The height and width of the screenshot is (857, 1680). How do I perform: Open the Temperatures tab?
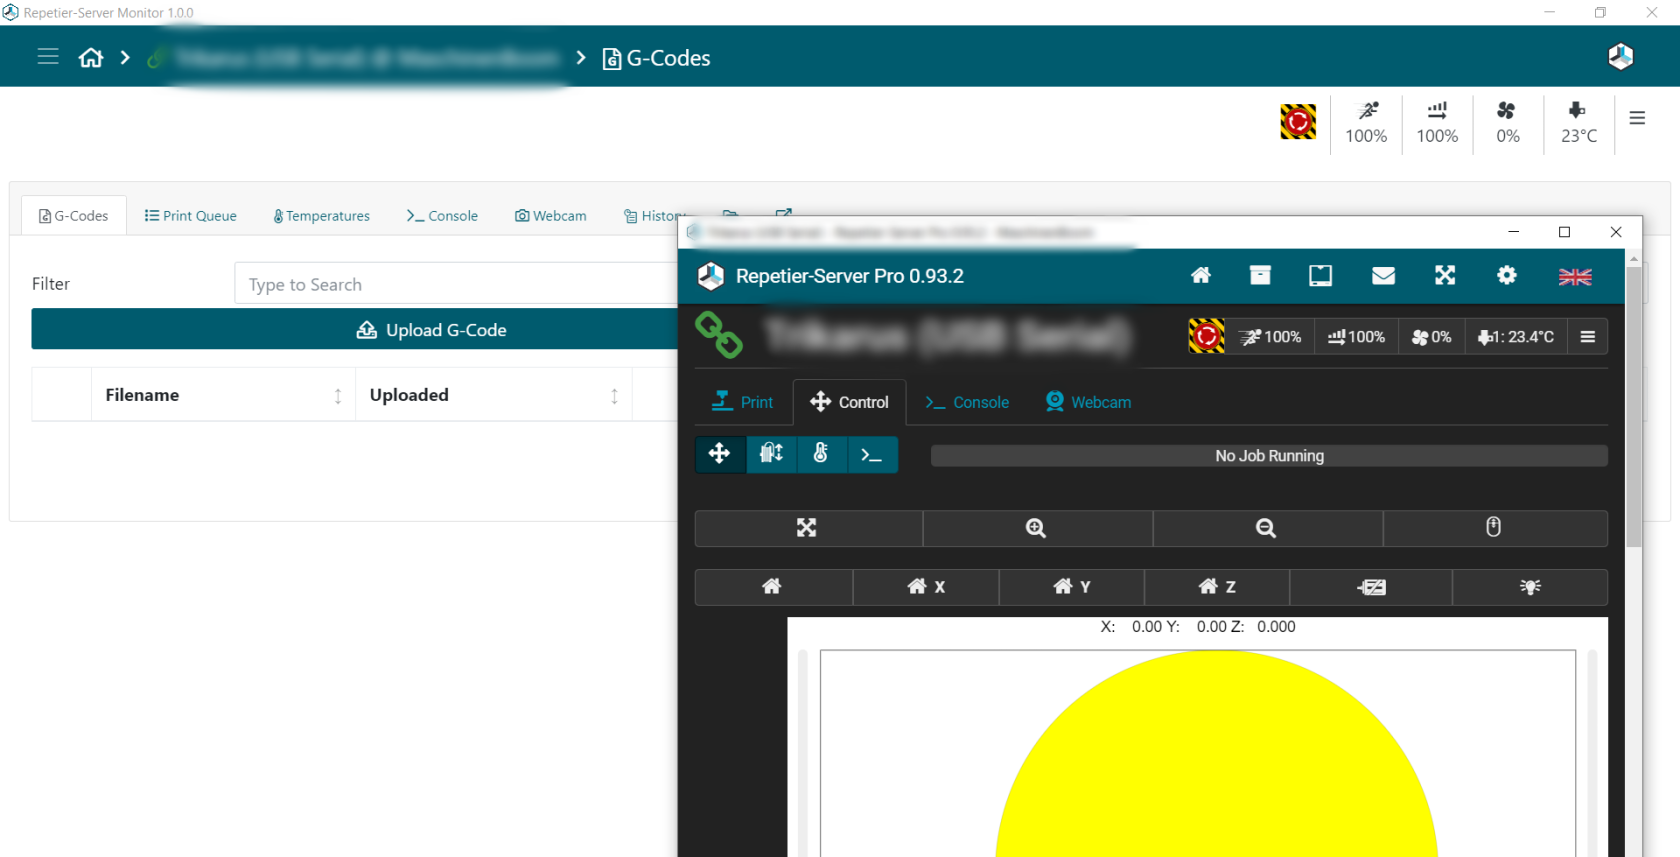[x=321, y=215]
